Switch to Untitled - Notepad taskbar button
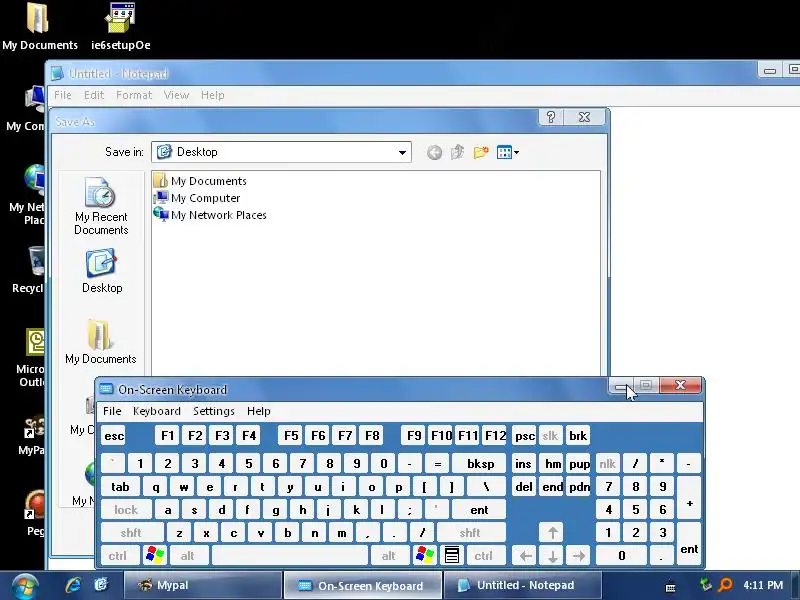This screenshot has height=600, width=800. [x=522, y=585]
